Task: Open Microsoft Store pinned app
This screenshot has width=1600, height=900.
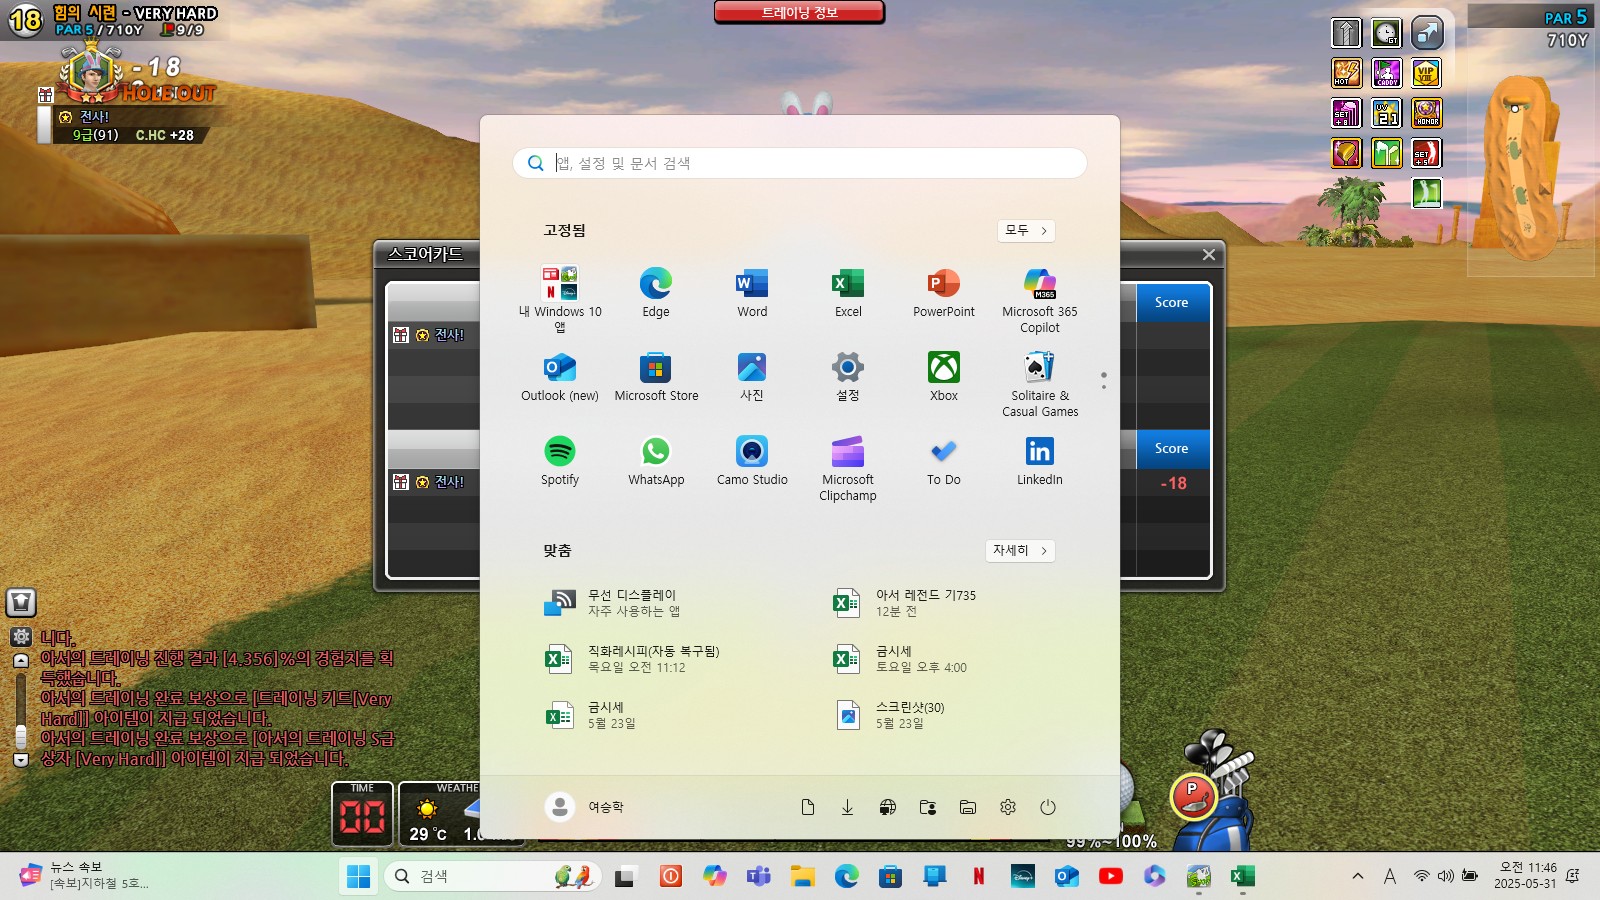Action: point(656,376)
